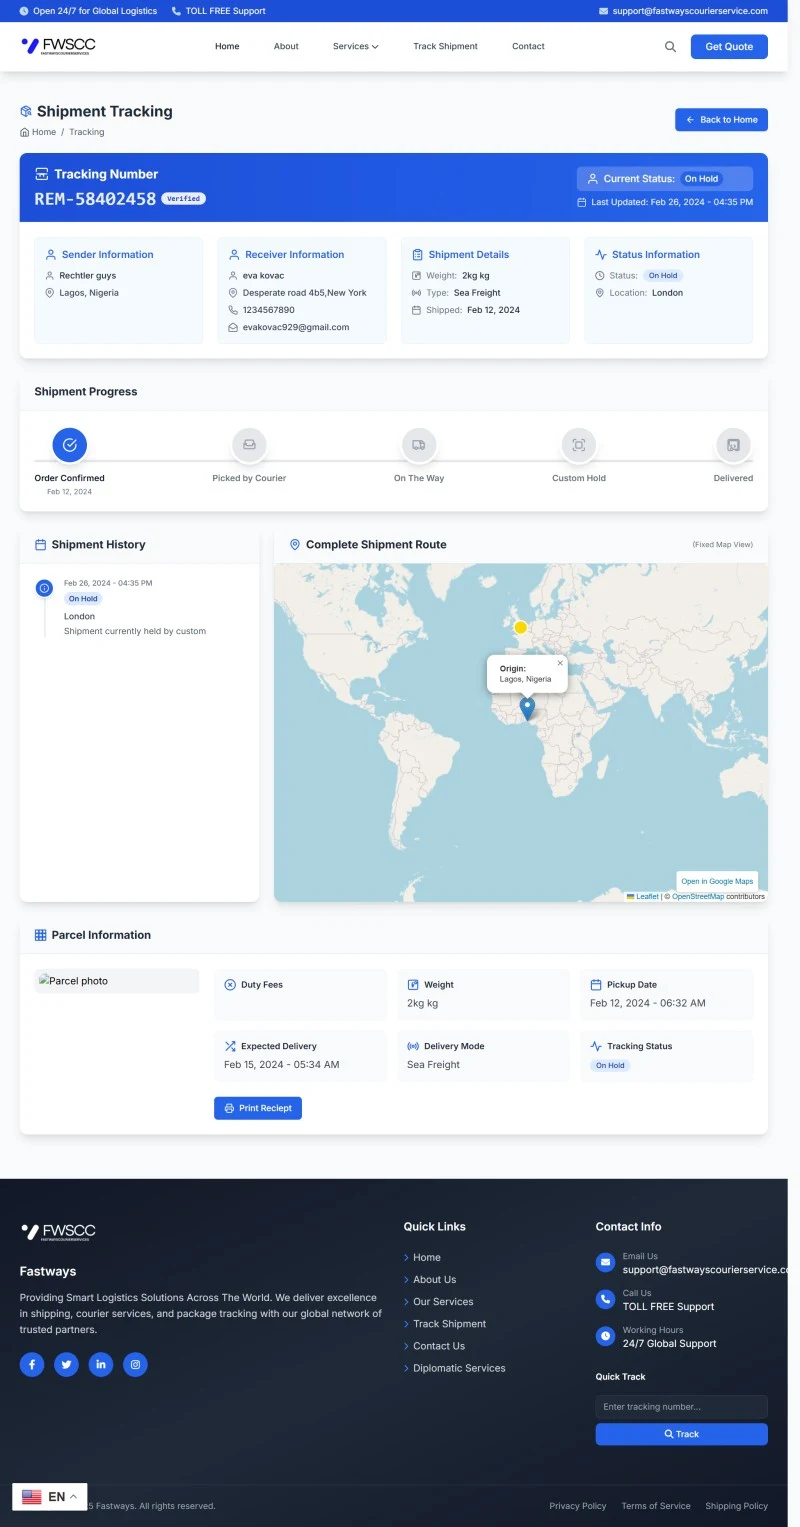800x1527 pixels.
Task: Open the Home quick link in footer
Action: pos(427,1257)
